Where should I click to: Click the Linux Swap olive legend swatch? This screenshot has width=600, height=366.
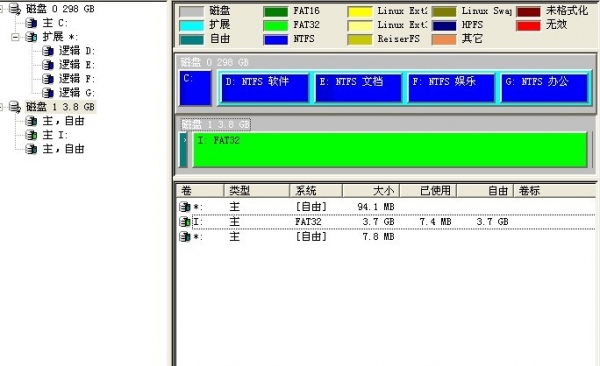pyautogui.click(x=444, y=11)
